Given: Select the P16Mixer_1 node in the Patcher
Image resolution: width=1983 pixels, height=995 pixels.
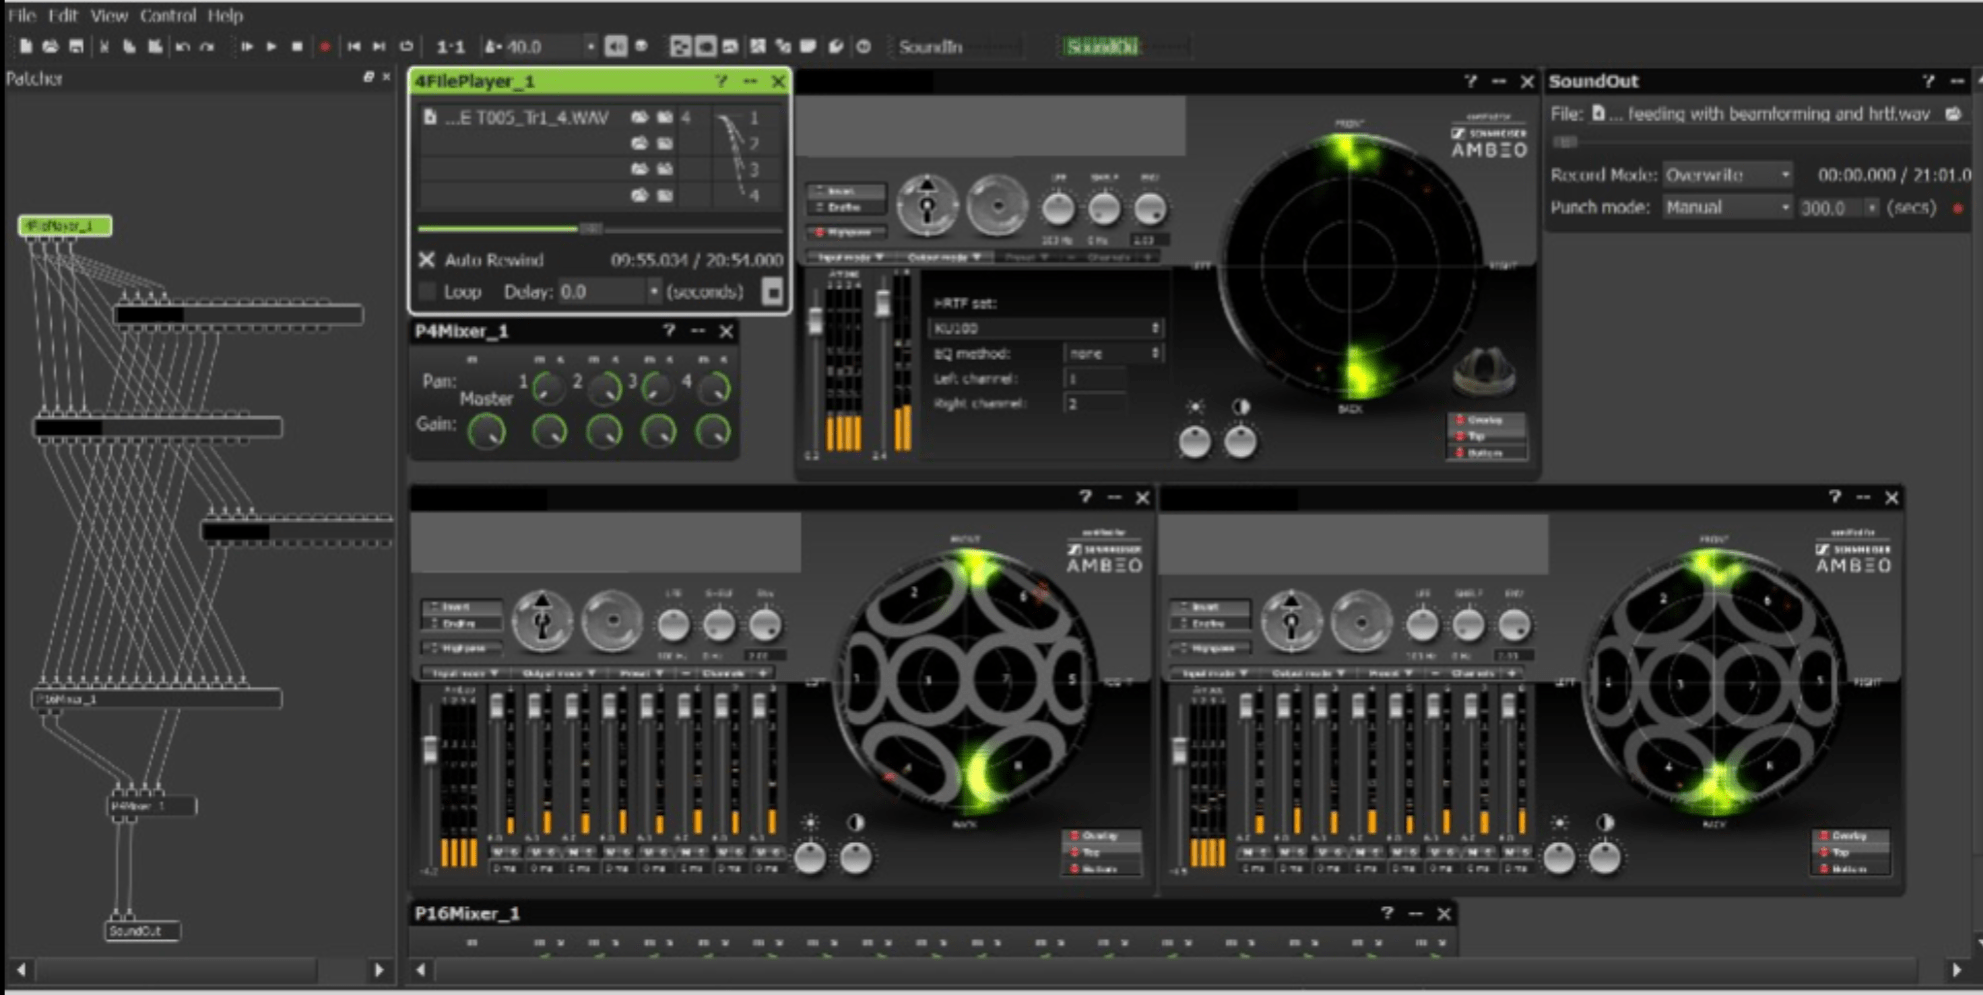Looking at the screenshot, I should click(x=157, y=699).
